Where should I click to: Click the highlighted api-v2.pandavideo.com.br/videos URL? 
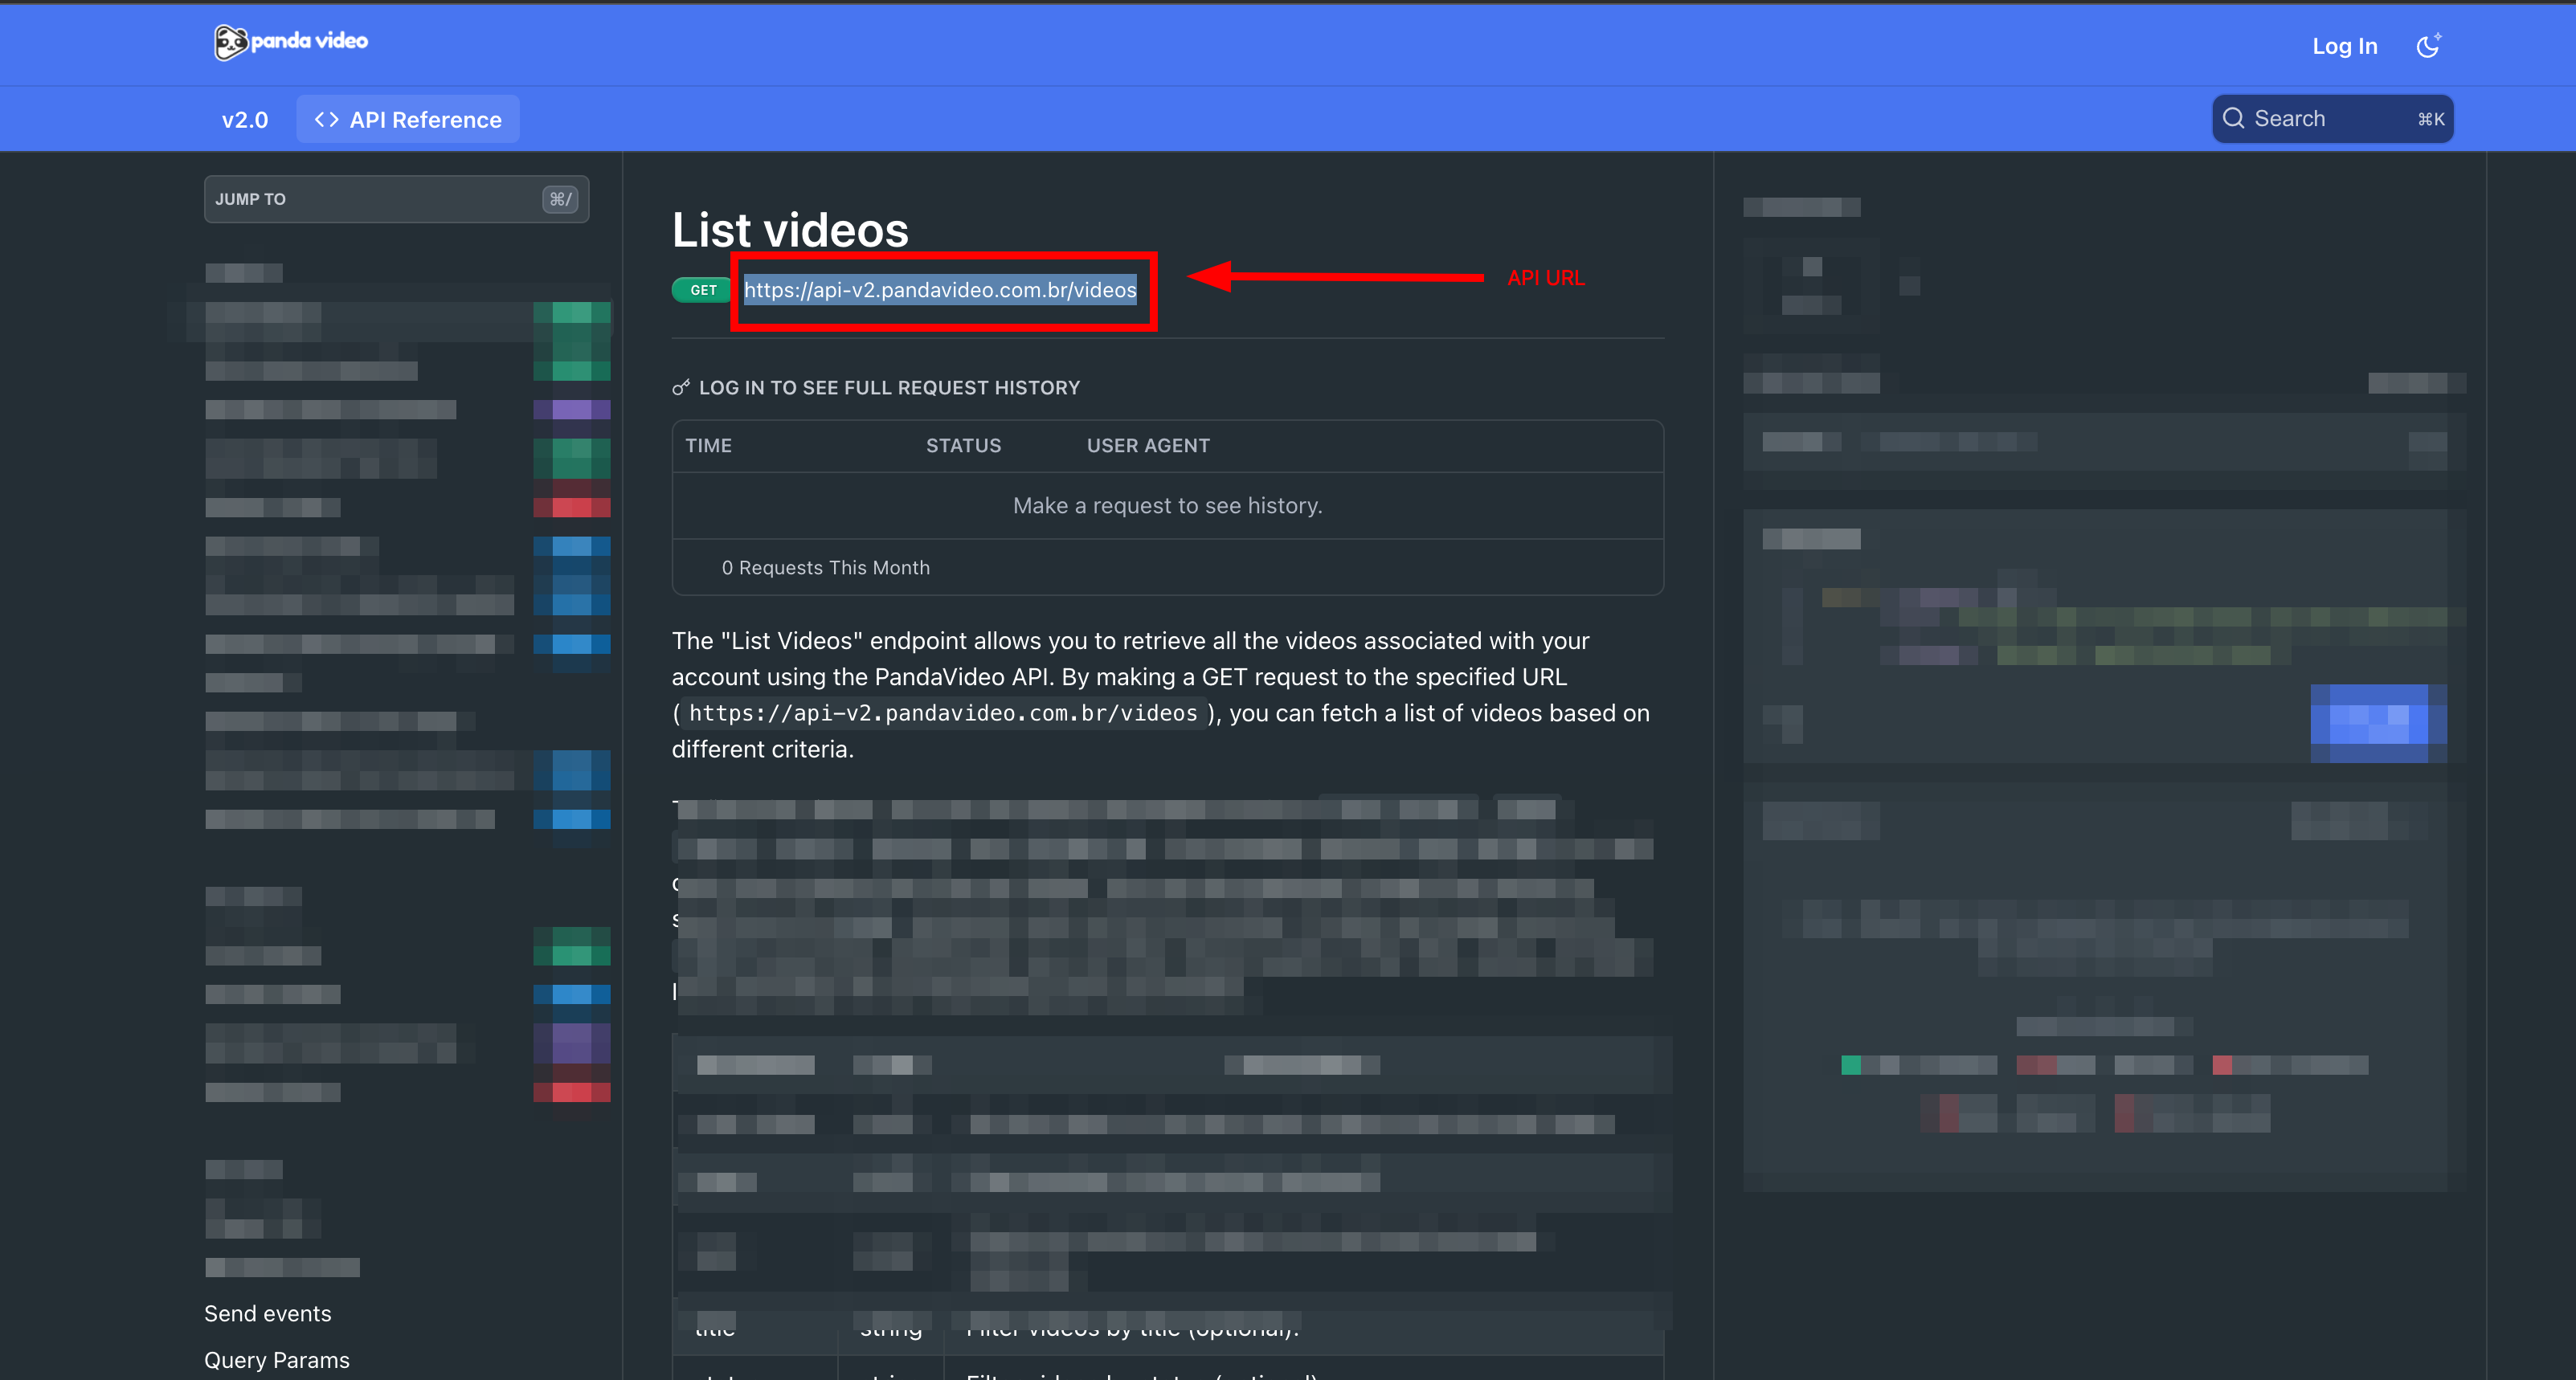pos(940,290)
